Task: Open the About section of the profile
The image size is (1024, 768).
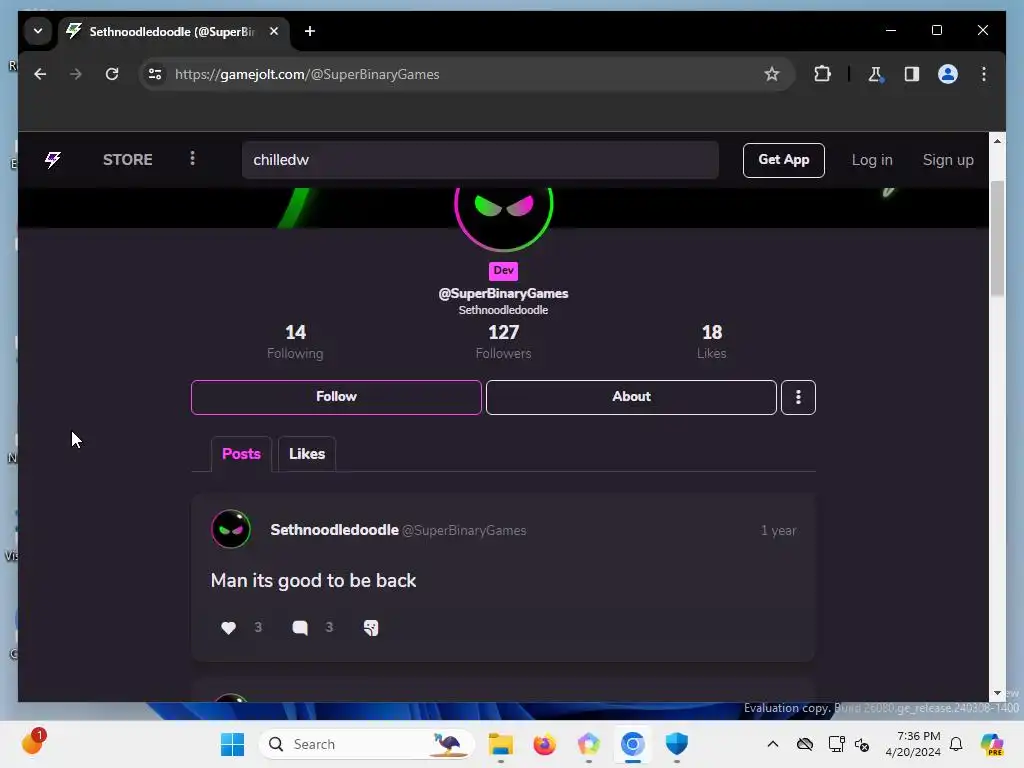Action: click(x=631, y=397)
